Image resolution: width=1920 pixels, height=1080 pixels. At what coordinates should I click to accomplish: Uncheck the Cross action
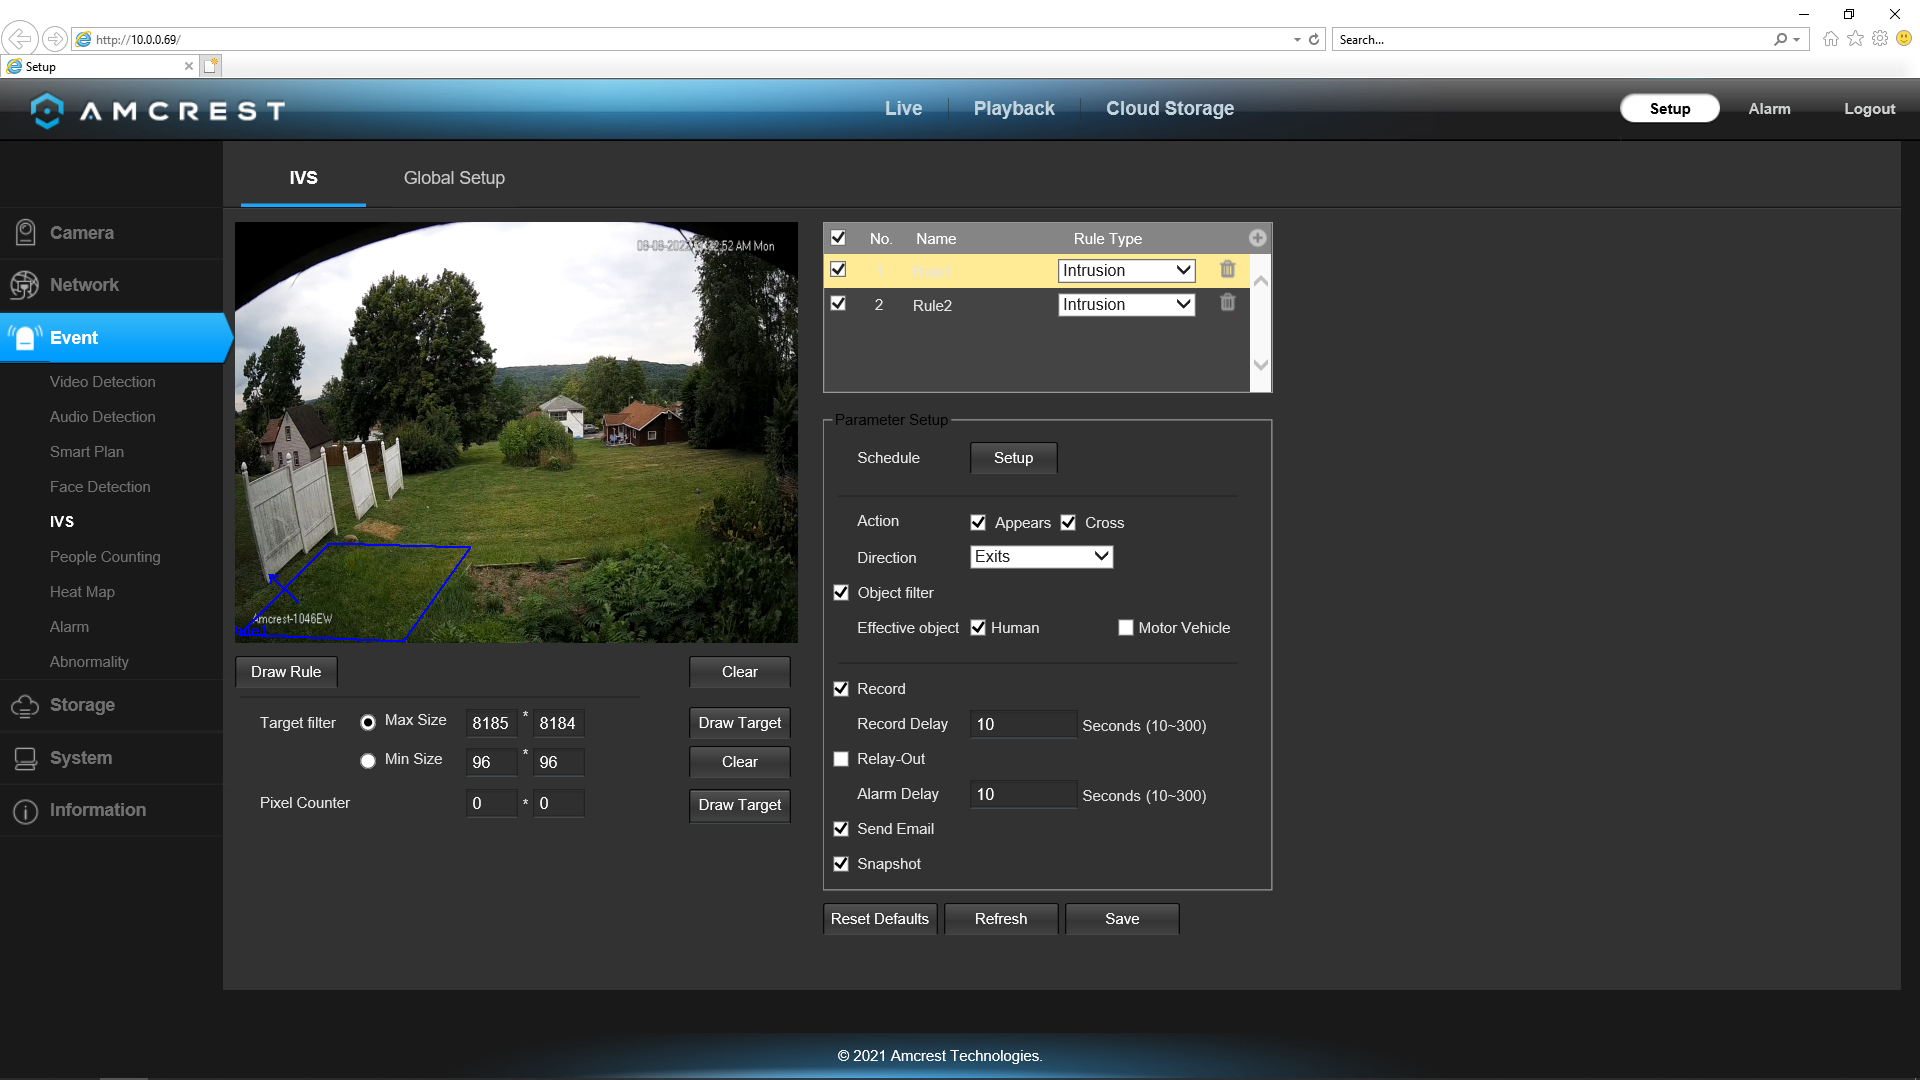[1068, 523]
